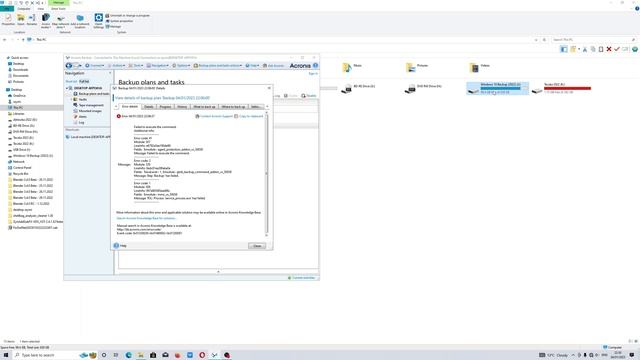The image size is (640, 360).
Task: Open Backup plans and tasks actions menu
Action: click(x=218, y=66)
